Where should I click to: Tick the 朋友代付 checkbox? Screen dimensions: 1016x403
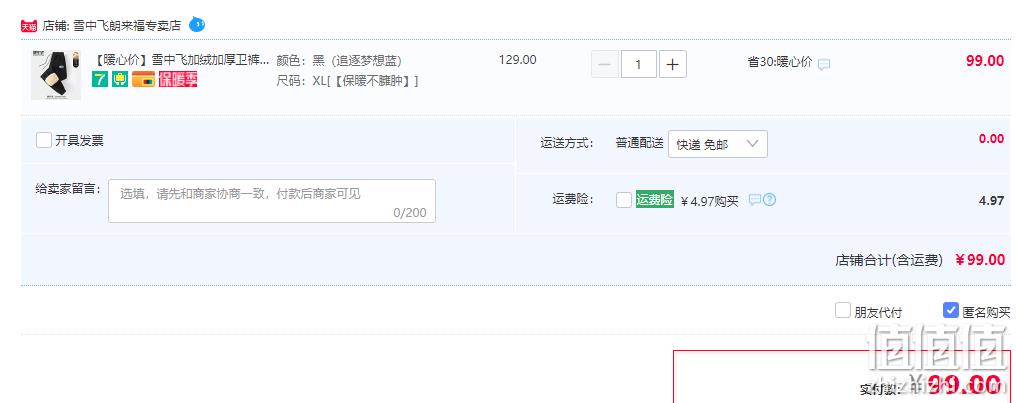pyautogui.click(x=842, y=310)
